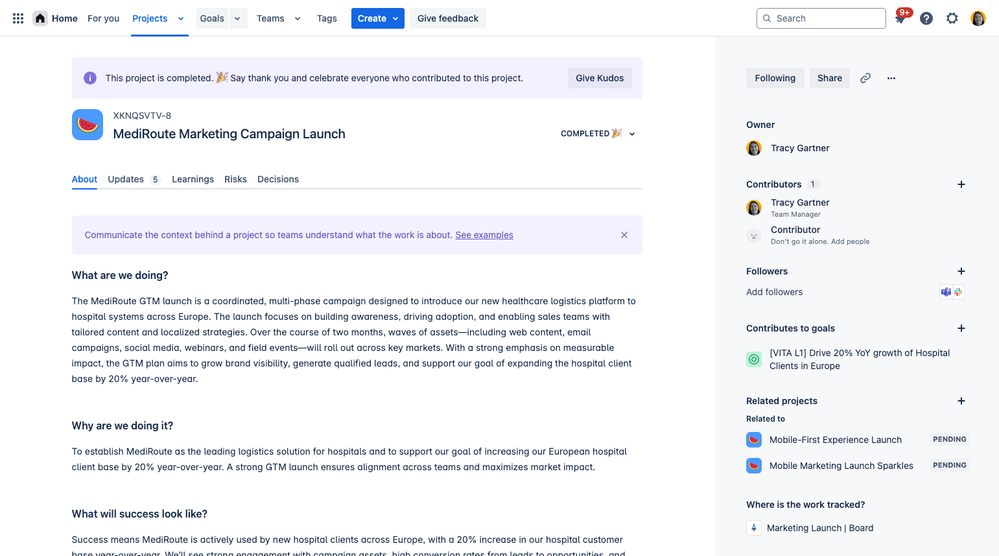This screenshot has width=999, height=556.
Task: Click the Jira board icon for Marketing Launch
Action: point(754,528)
